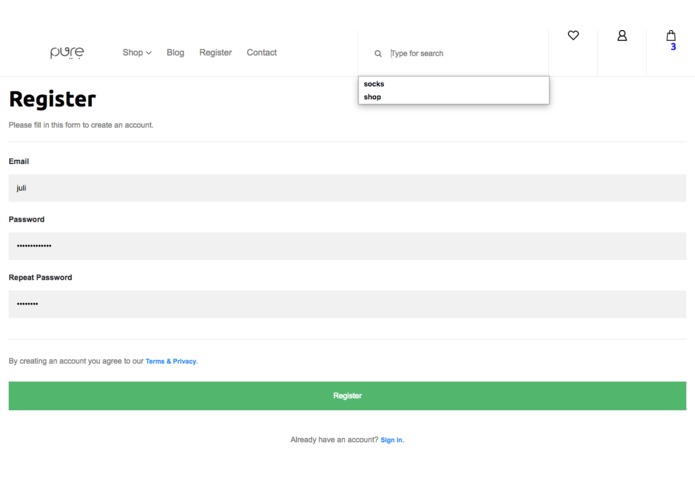Go to the Blog page
Image resolution: width=695 pixels, height=494 pixels.
[175, 52]
